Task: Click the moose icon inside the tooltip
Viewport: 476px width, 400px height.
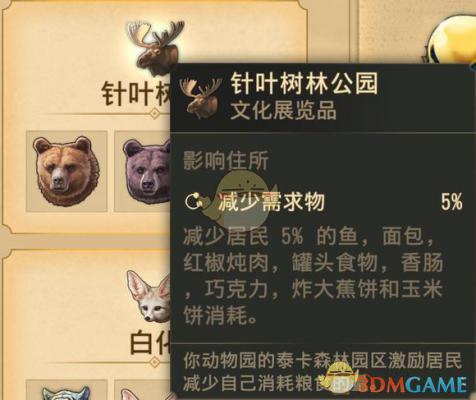Action: pyautogui.click(x=201, y=98)
